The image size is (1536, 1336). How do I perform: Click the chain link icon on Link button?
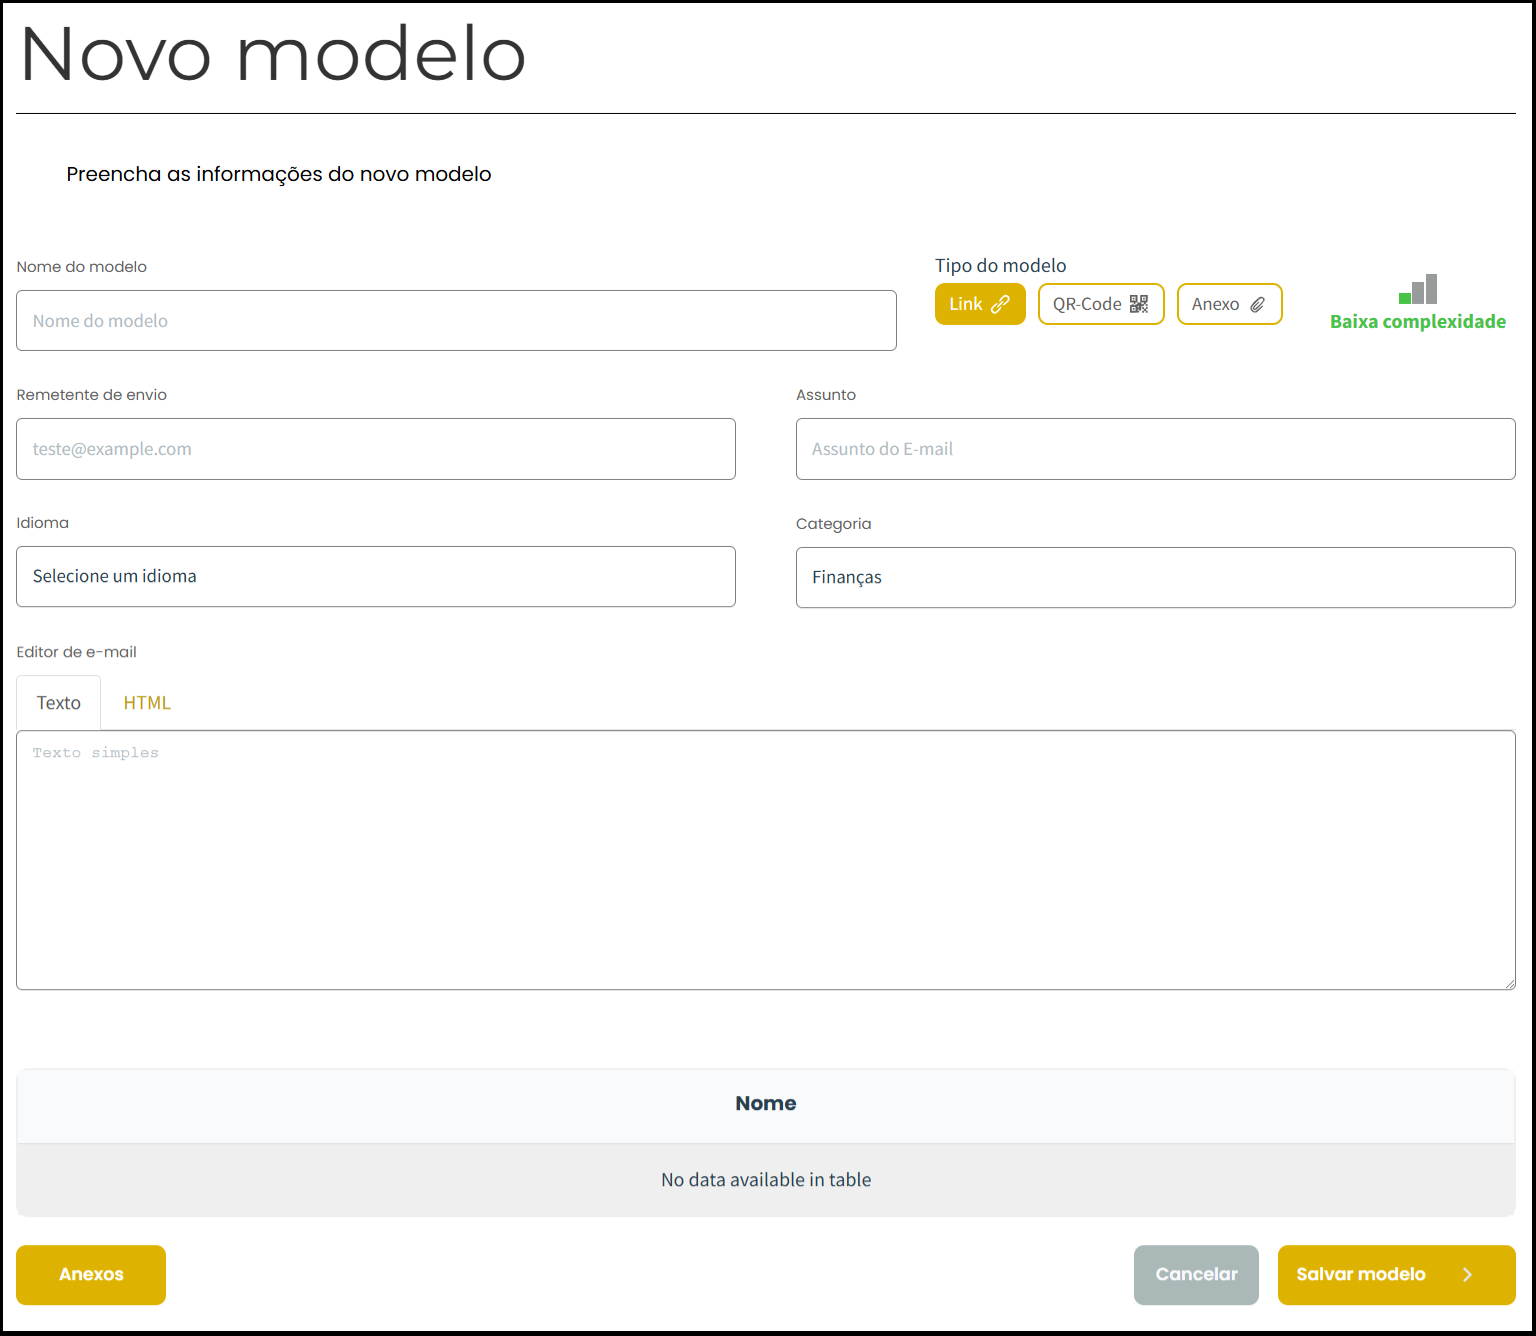click(x=1003, y=303)
